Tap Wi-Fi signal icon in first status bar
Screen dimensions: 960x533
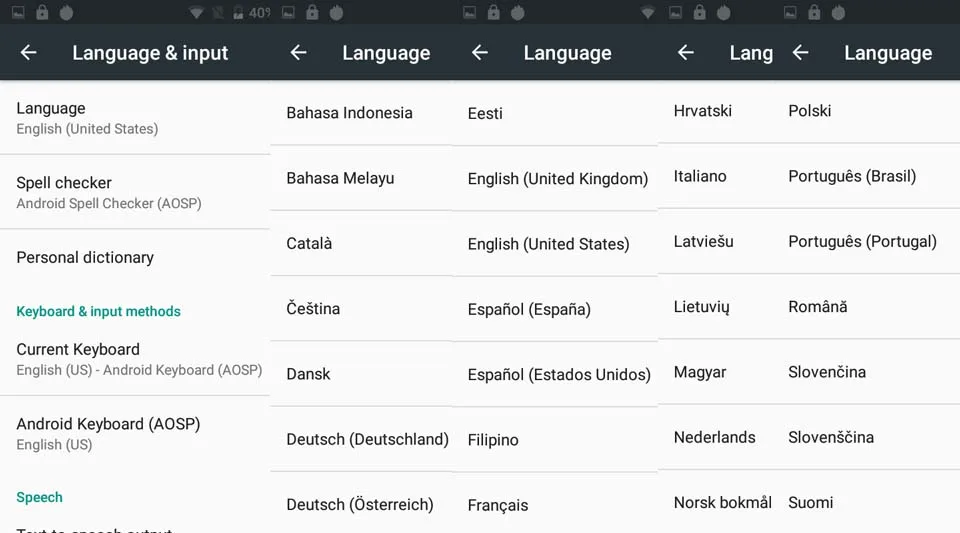tap(196, 13)
